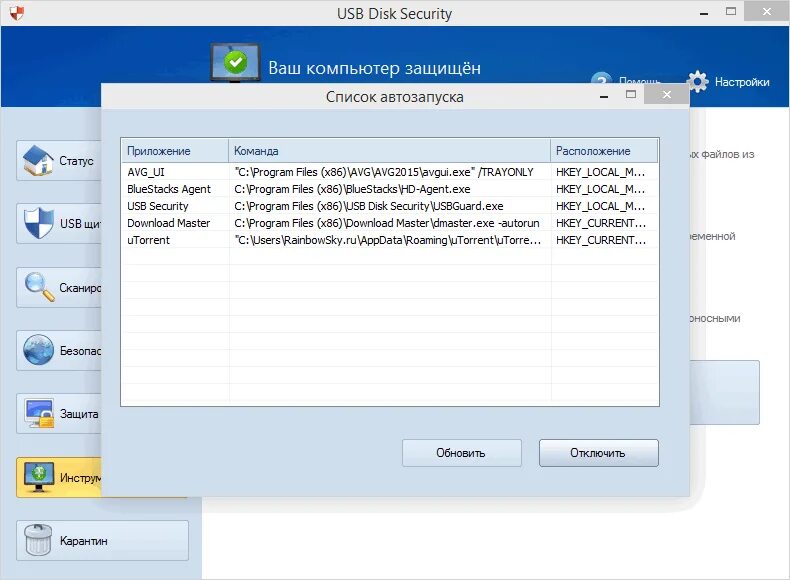The width and height of the screenshot is (790, 580).
Task: Sort by the Приложение column header
Action: pyautogui.click(x=175, y=151)
